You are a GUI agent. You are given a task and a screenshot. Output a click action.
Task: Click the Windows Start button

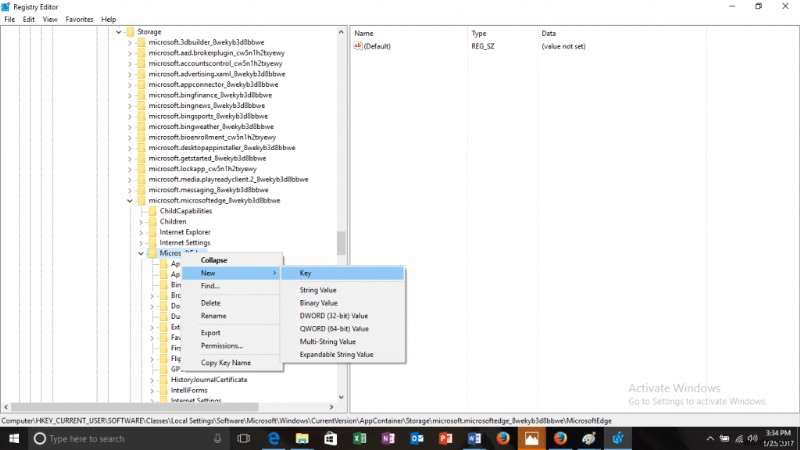tap(14, 438)
